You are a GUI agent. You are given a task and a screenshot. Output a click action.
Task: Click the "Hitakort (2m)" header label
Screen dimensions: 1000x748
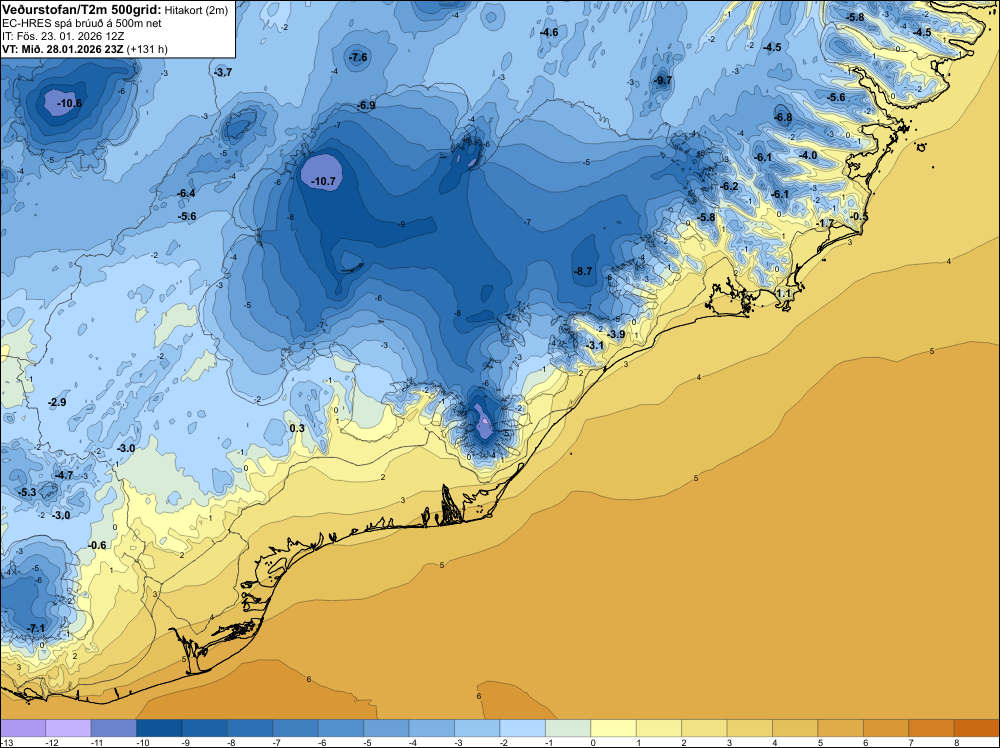click(196, 10)
